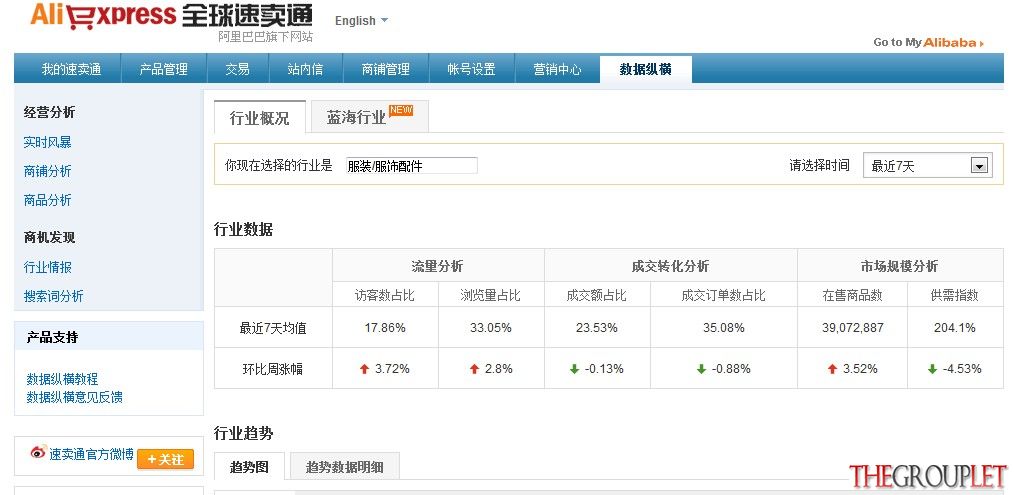This screenshot has height=495, width=1014.
Task: Click red up arrow beside 2.8%
Action: [x=474, y=369]
